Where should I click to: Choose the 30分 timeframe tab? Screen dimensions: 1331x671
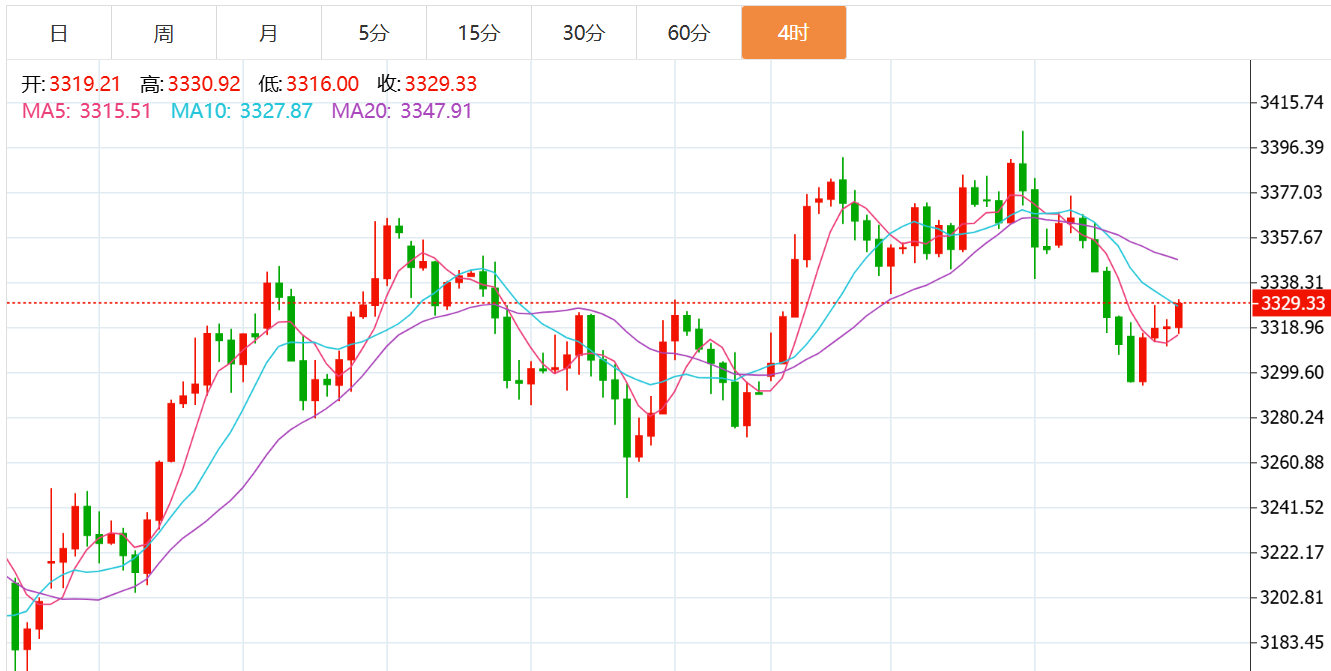click(x=584, y=33)
